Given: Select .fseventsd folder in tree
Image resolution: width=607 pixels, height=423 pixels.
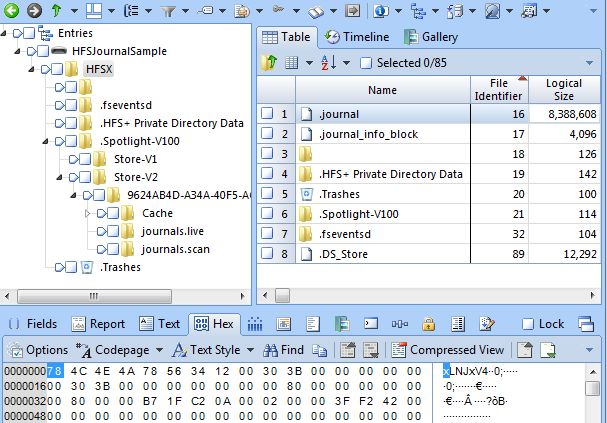Looking at the screenshot, I should 125,105.
